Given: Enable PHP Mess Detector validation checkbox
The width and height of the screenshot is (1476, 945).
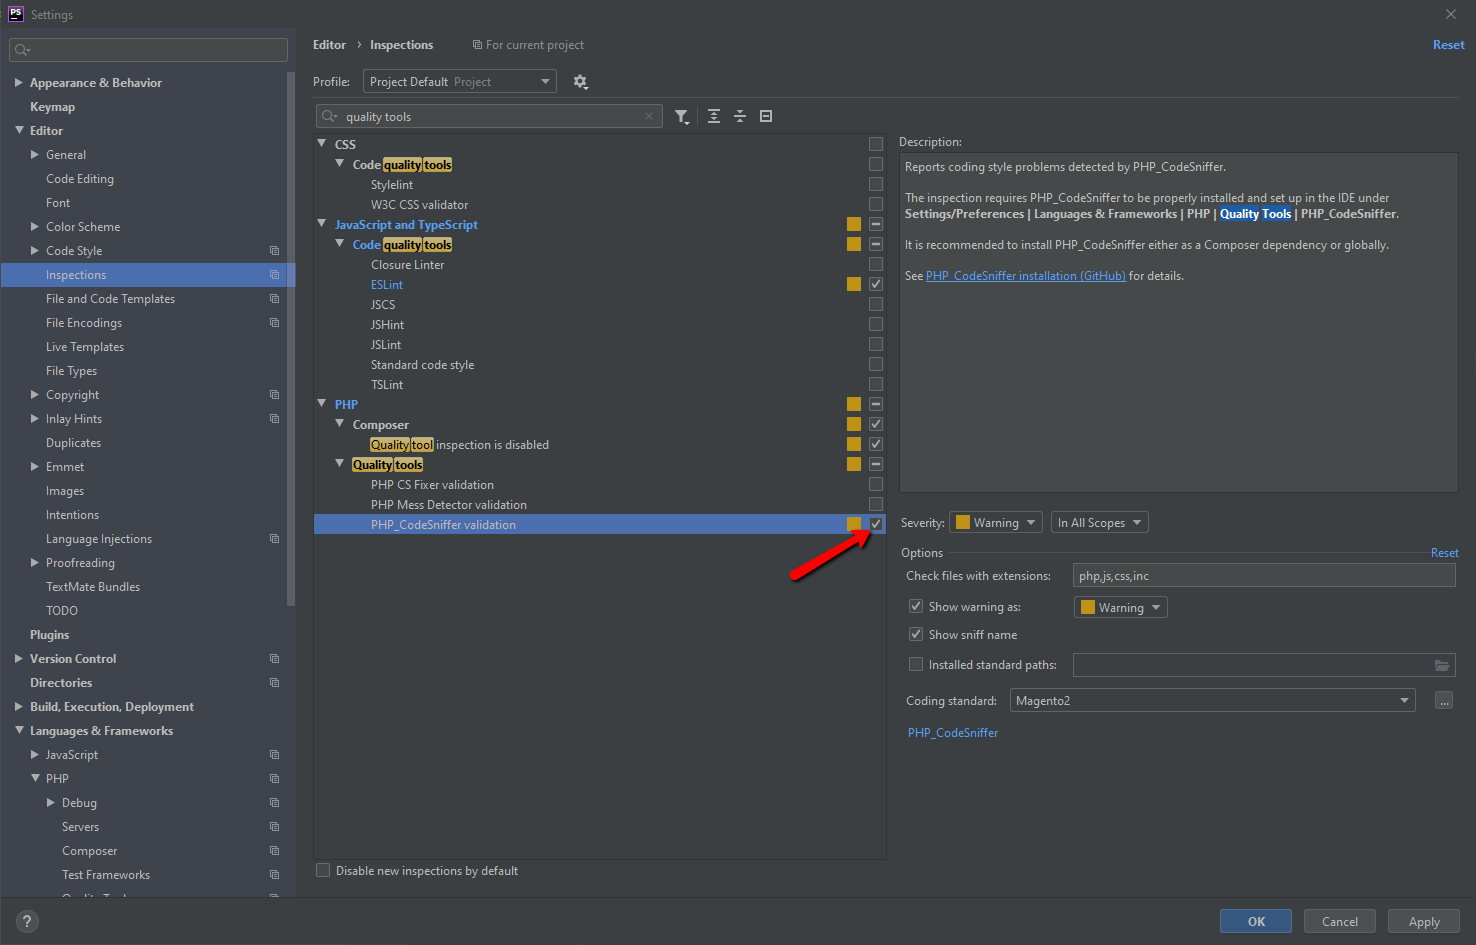Looking at the screenshot, I should pyautogui.click(x=876, y=504).
